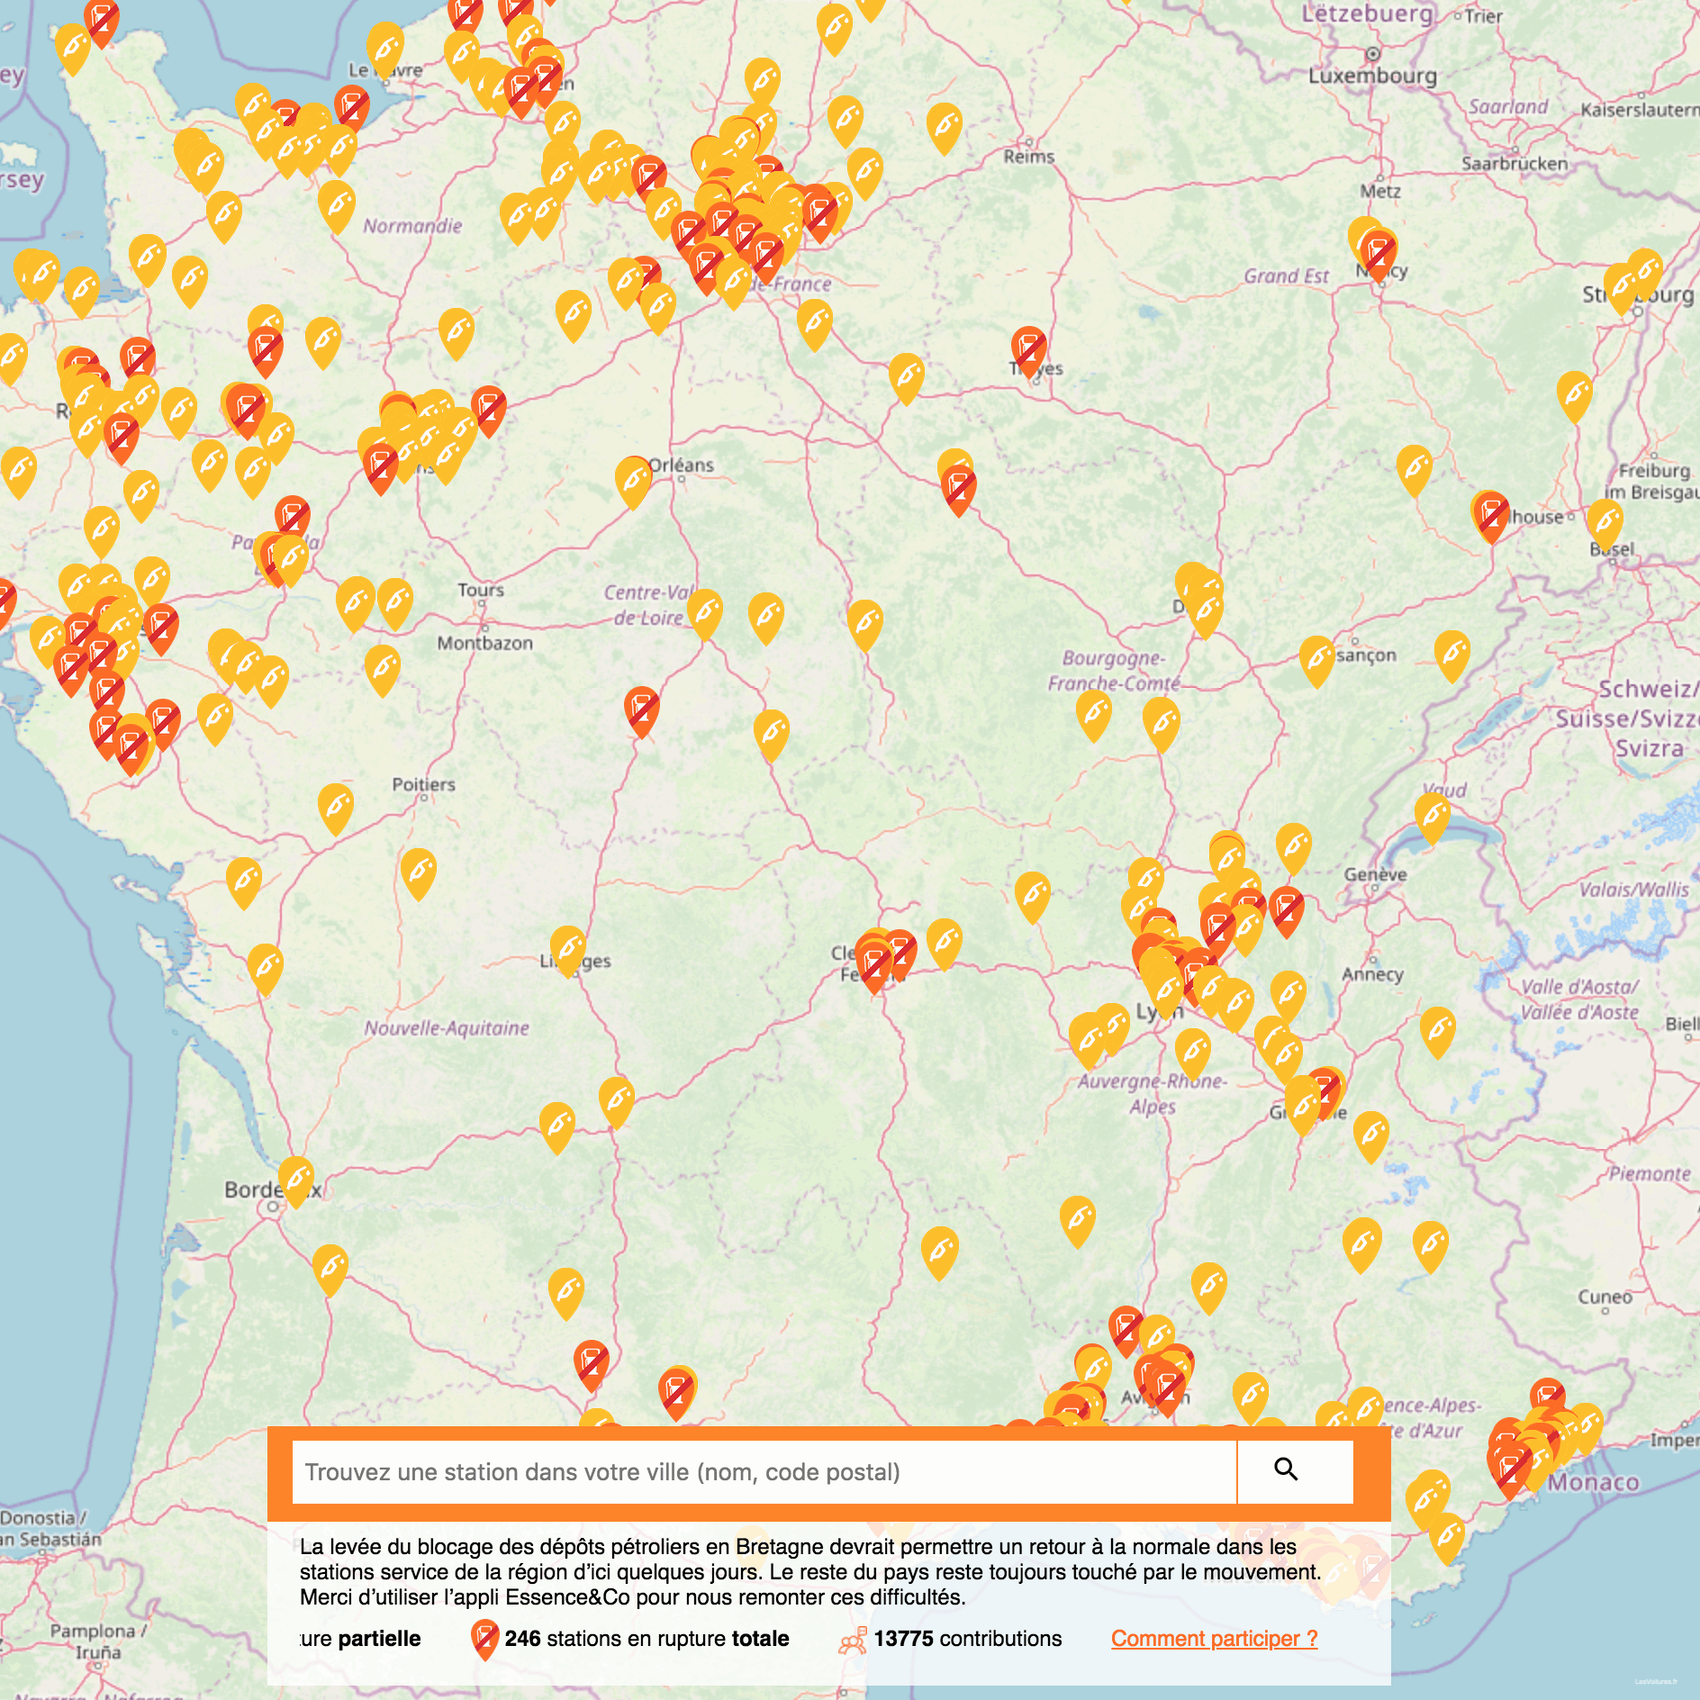
Task: Click the yellow marker southwest of Poitiers
Action: coord(336,807)
